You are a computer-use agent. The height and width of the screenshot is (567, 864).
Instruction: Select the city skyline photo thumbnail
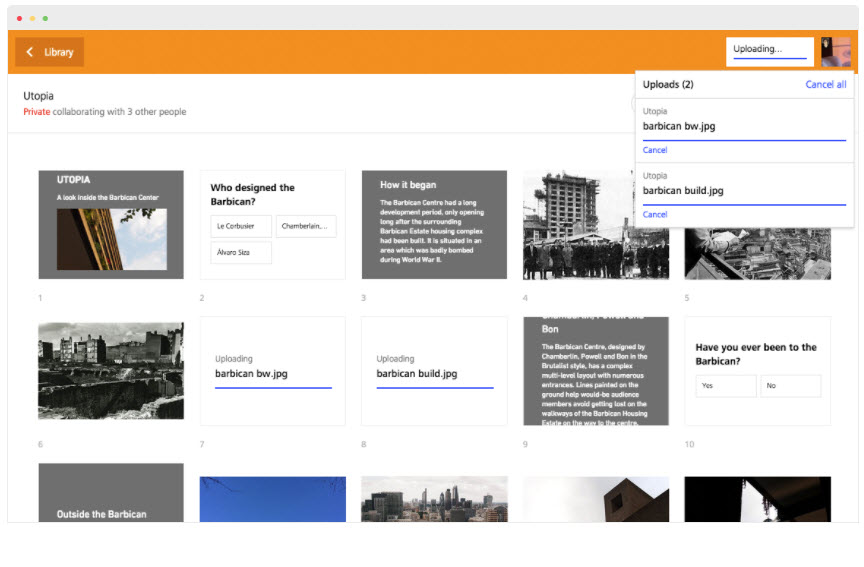(x=434, y=499)
